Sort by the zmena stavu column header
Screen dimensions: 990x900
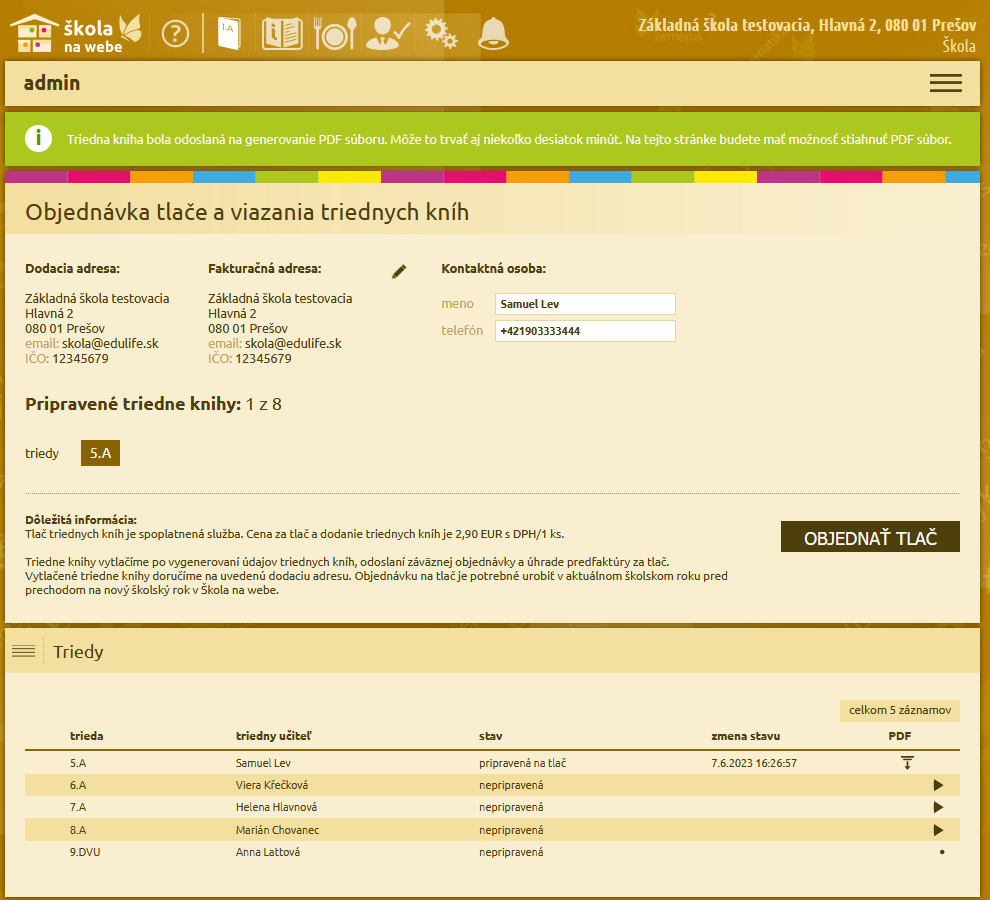point(746,736)
